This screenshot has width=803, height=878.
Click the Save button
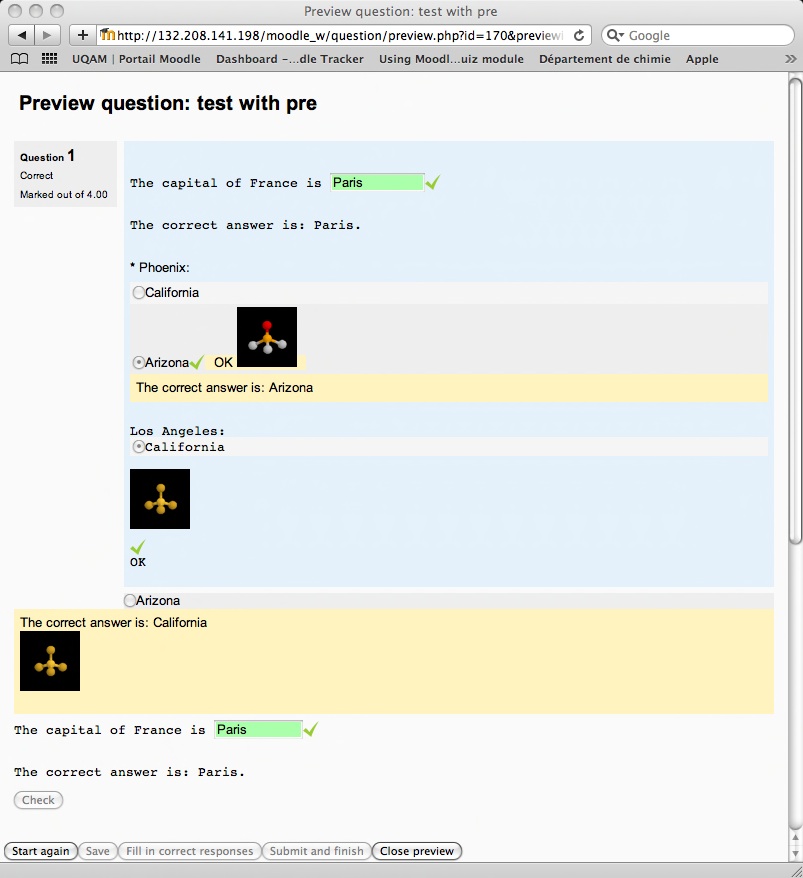click(x=97, y=851)
